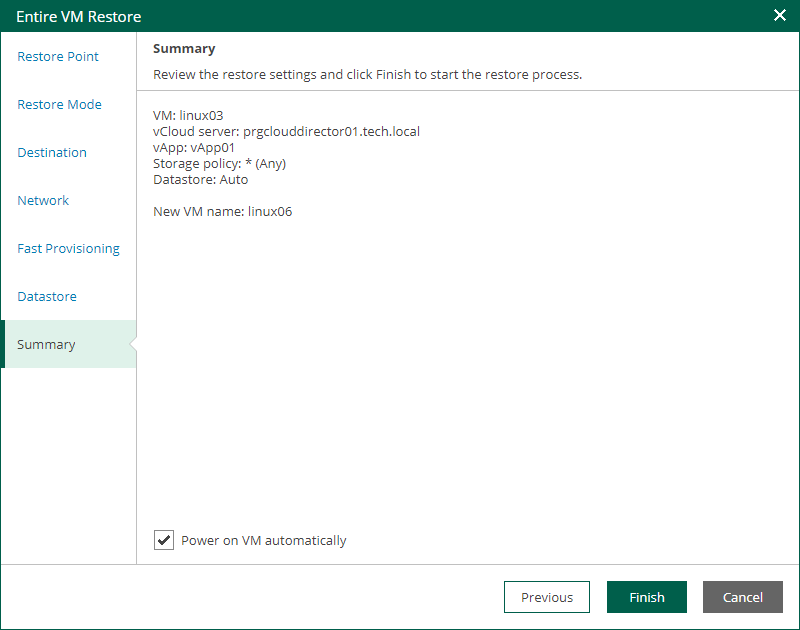Click the VM: linux03 summary line

(x=188, y=115)
